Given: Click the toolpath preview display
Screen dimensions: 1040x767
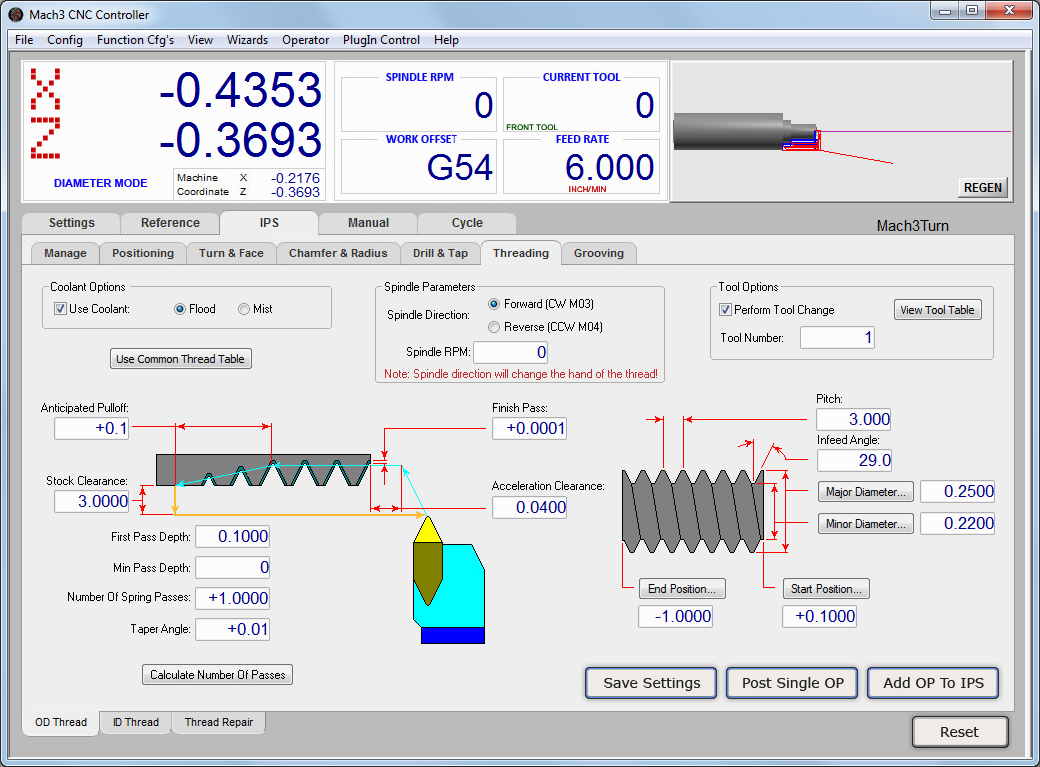Looking at the screenshot, I should [841, 131].
